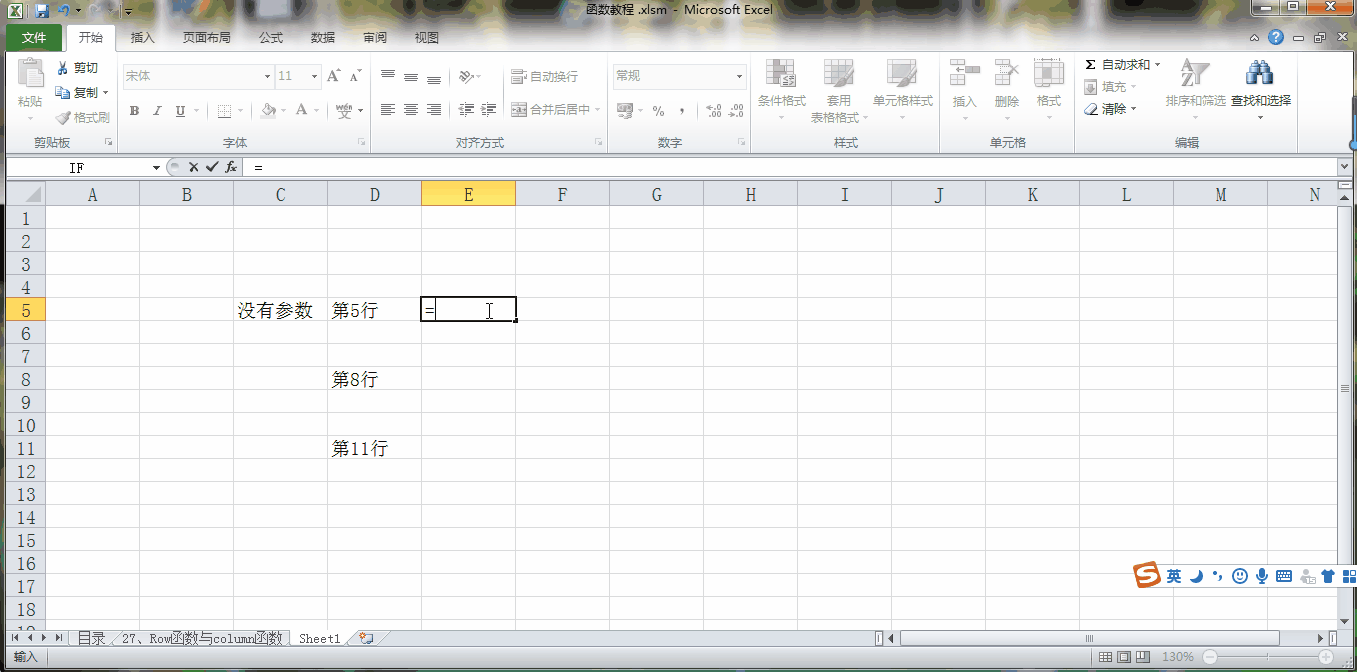Open the 公式 ribbon tab

tap(271, 37)
